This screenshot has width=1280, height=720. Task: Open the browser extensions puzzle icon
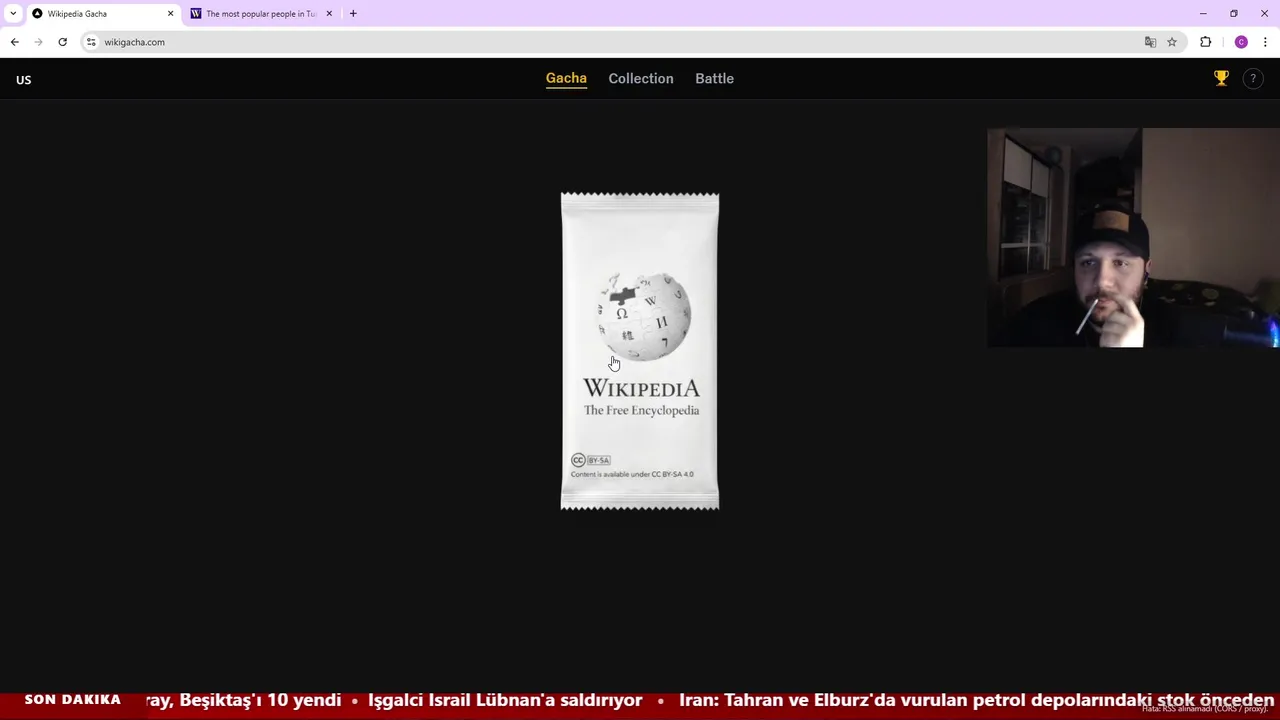pos(1205,42)
